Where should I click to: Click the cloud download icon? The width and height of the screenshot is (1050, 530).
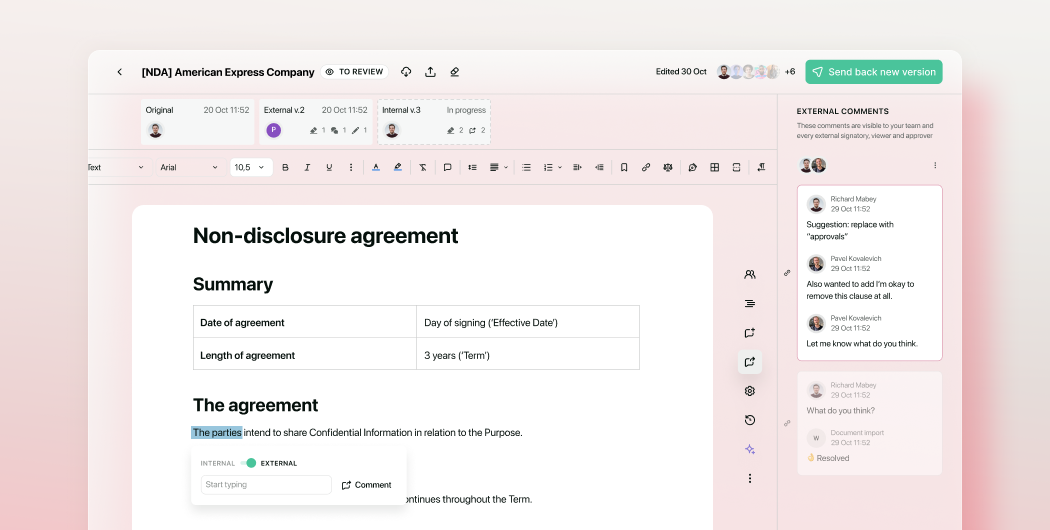coord(406,72)
